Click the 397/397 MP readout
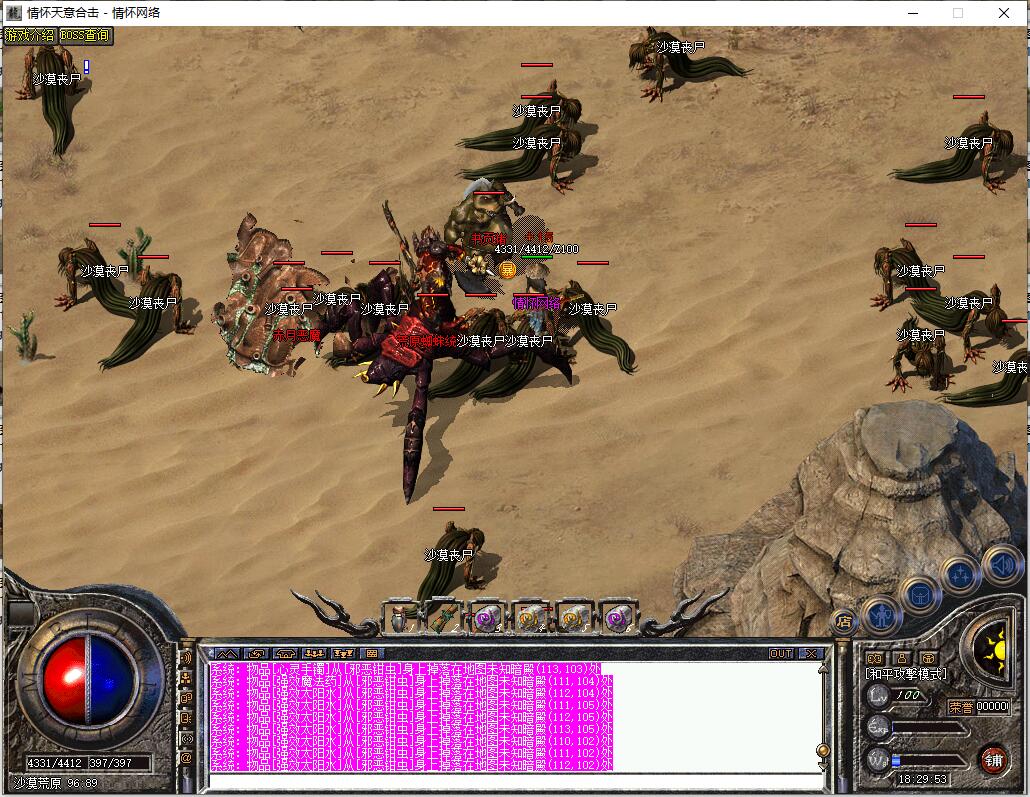This screenshot has height=797, width=1030. coord(110,763)
